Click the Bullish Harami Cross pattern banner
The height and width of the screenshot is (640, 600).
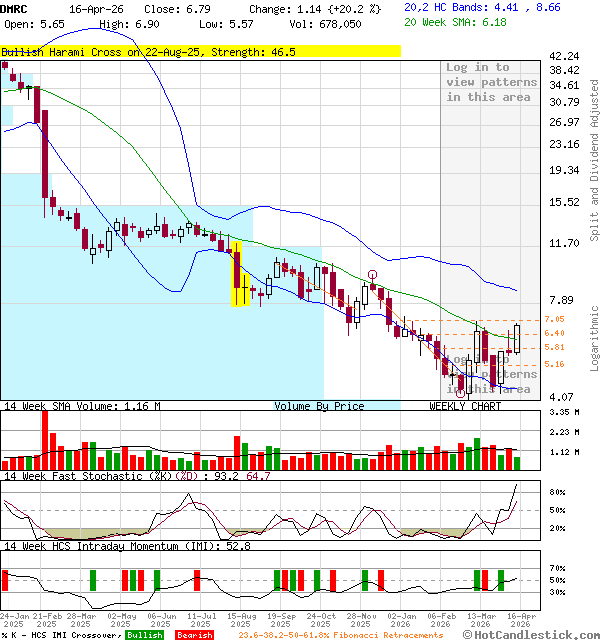pos(148,51)
